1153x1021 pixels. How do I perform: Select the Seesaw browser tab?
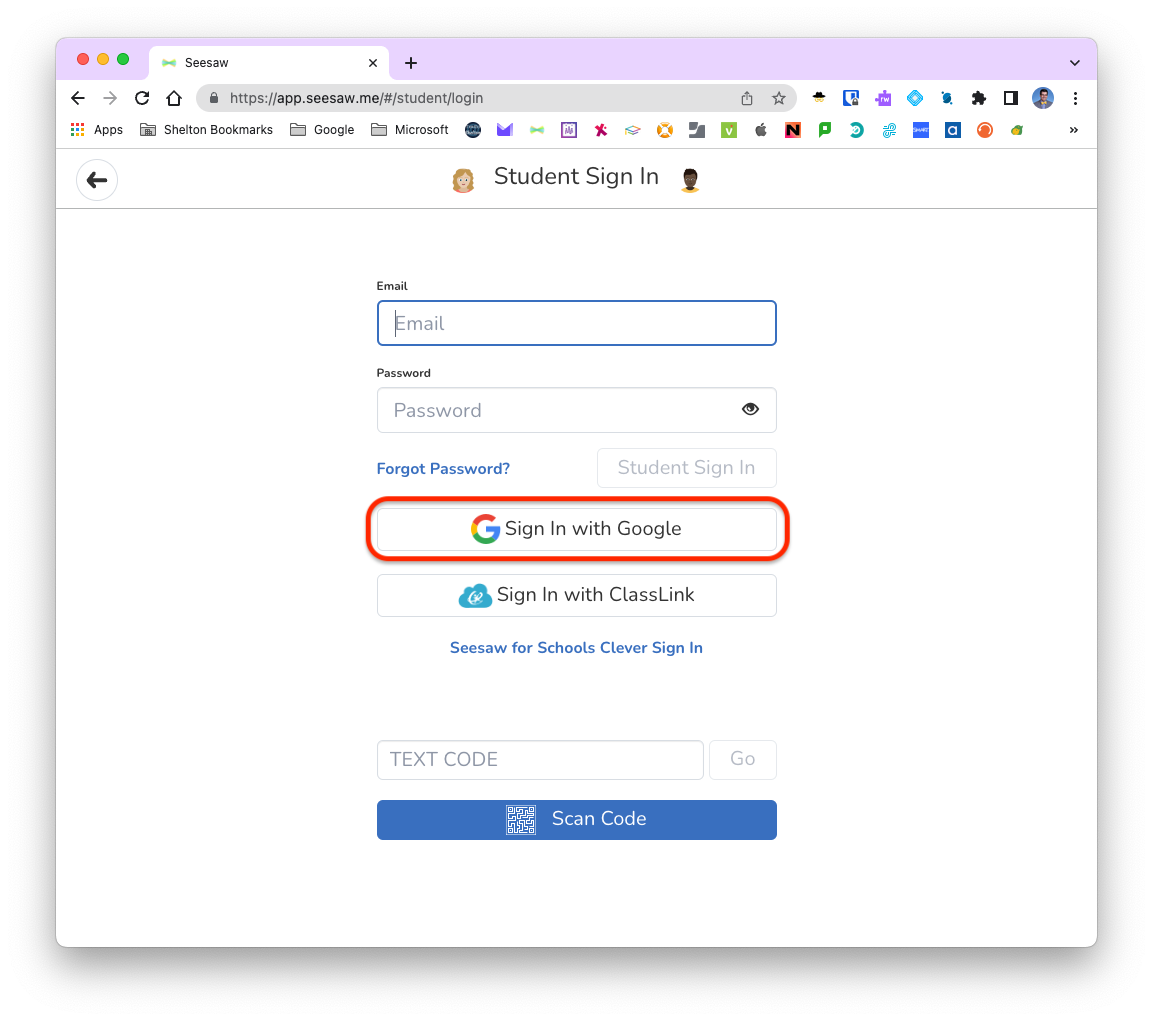[x=269, y=63]
